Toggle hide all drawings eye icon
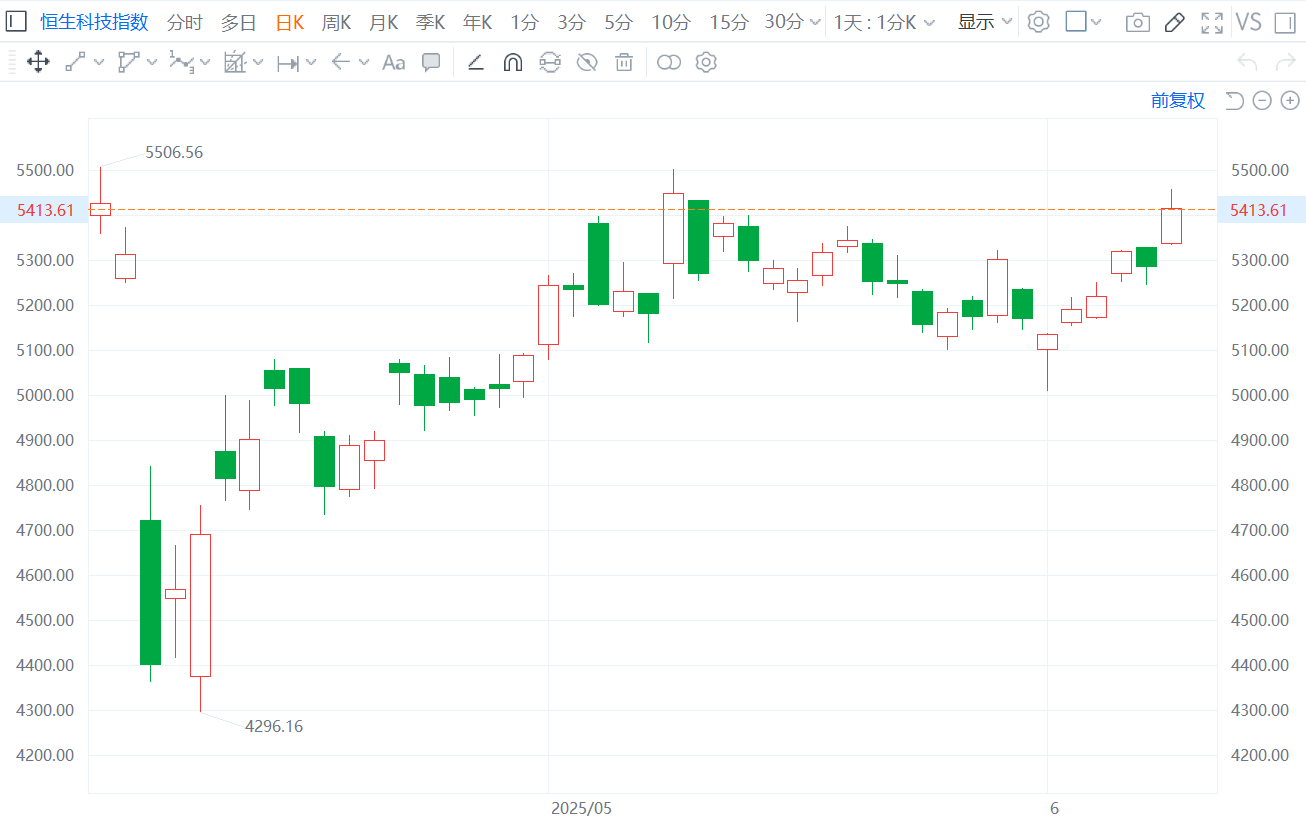Screen dimensions: 1306x834 587,62
